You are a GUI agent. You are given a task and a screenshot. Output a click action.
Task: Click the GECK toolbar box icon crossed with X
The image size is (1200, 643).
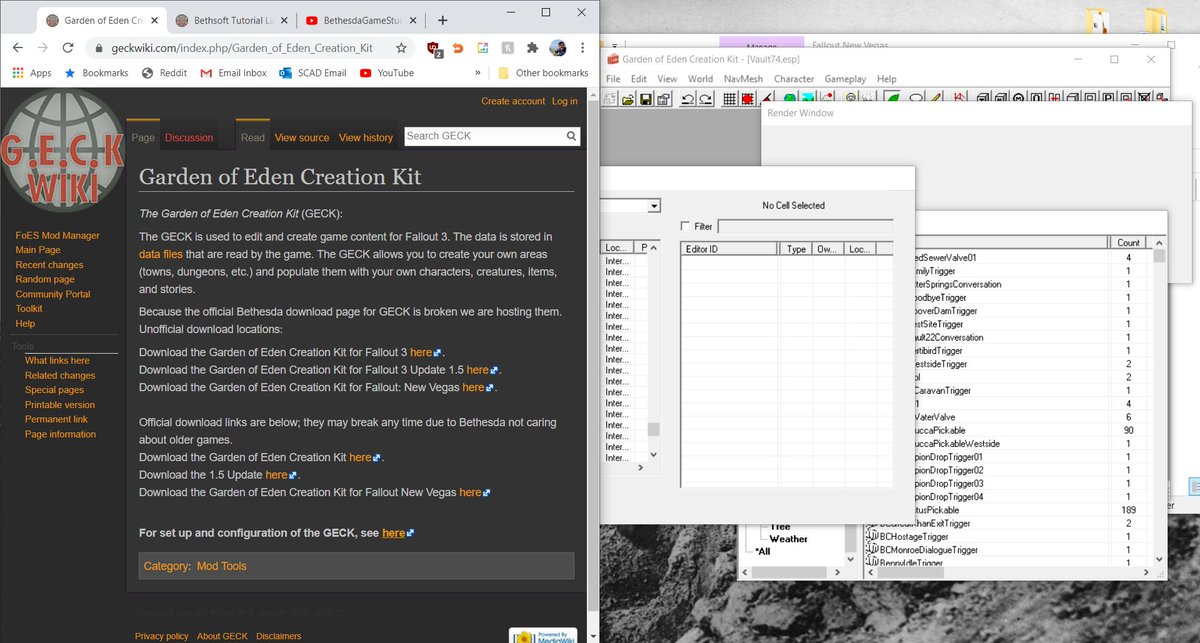click(x=1144, y=98)
